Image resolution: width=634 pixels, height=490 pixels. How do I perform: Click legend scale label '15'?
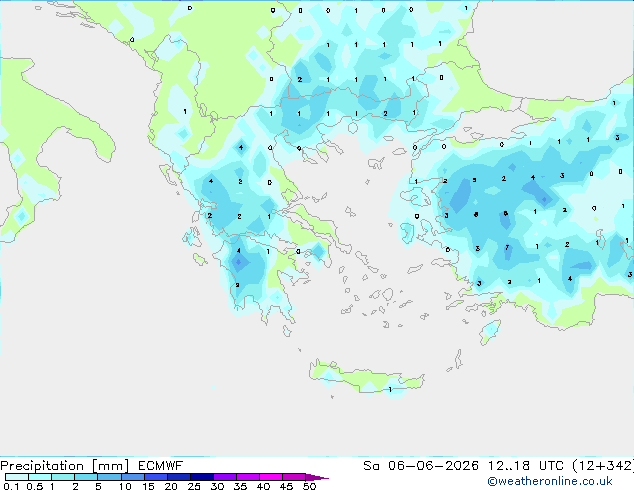pos(148,486)
